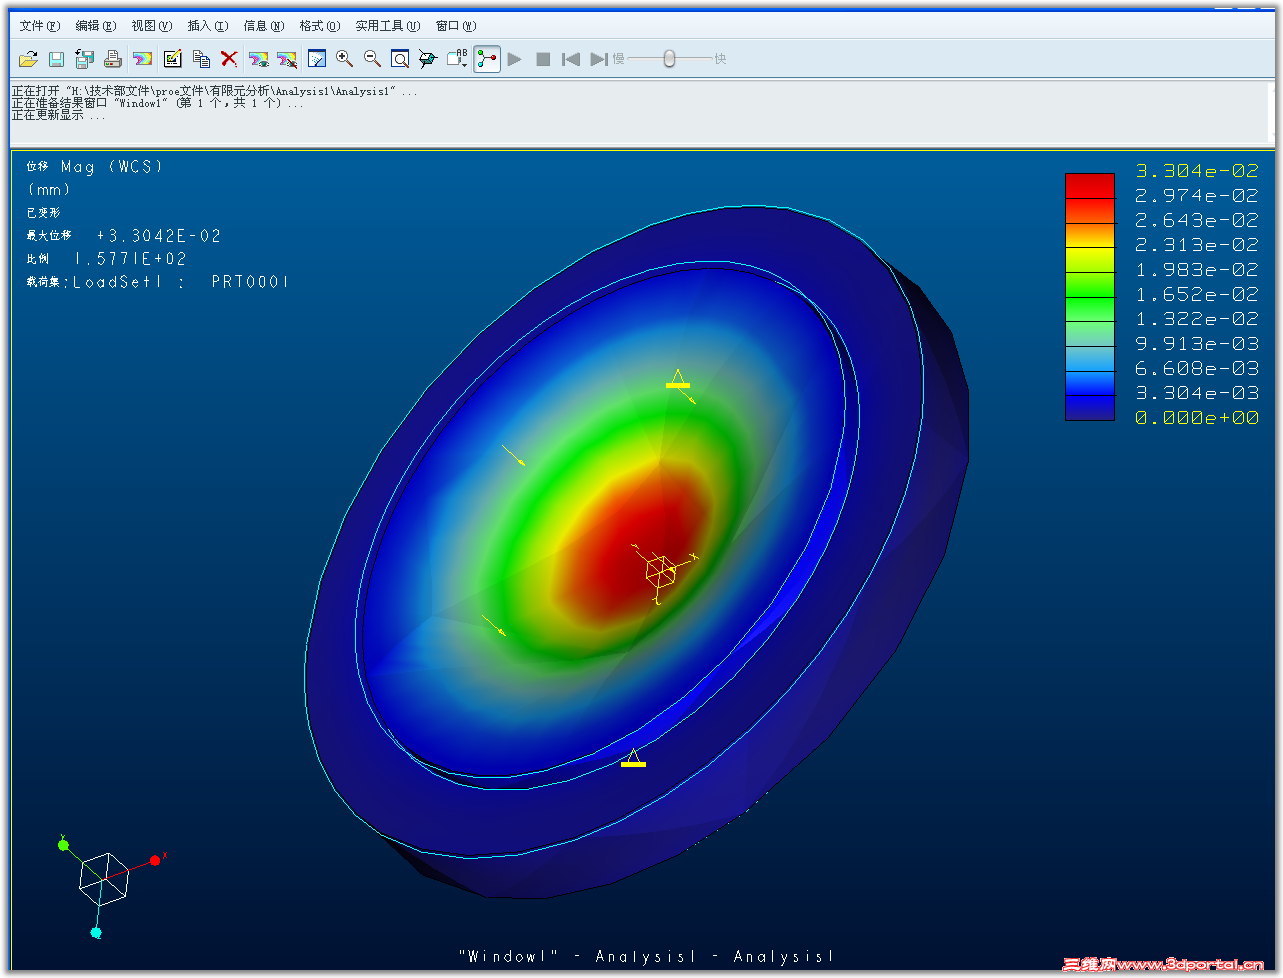Click the blue view reset icon

click(x=317, y=59)
